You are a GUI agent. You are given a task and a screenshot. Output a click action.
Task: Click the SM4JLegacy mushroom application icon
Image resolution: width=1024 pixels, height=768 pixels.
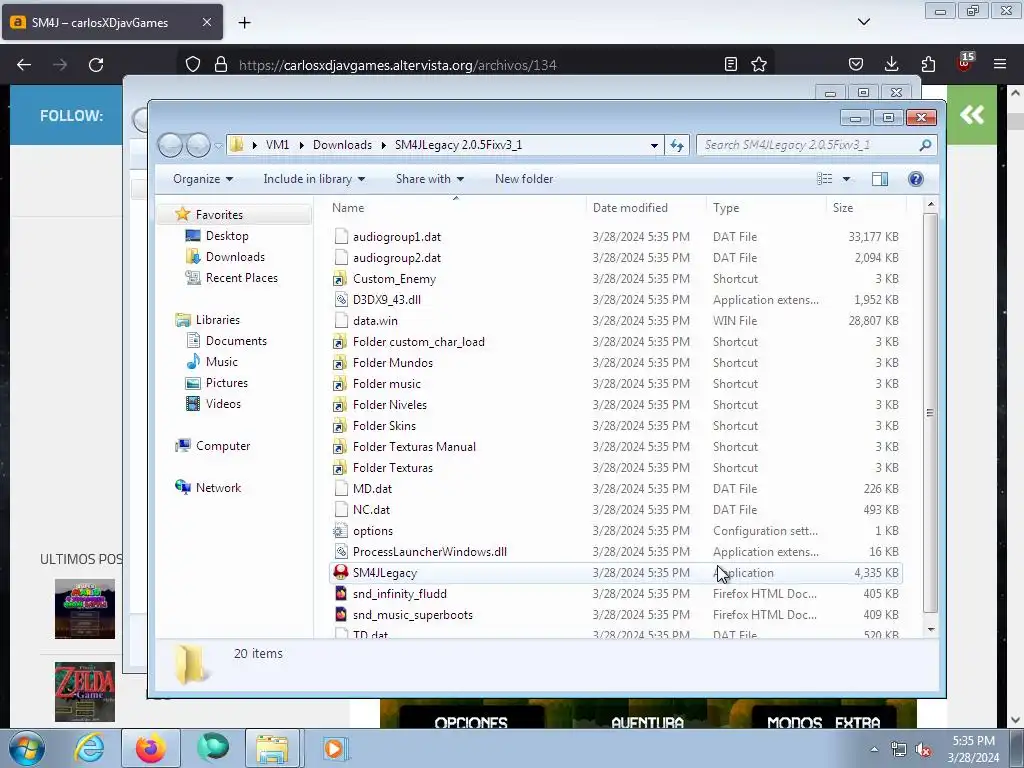(x=340, y=572)
